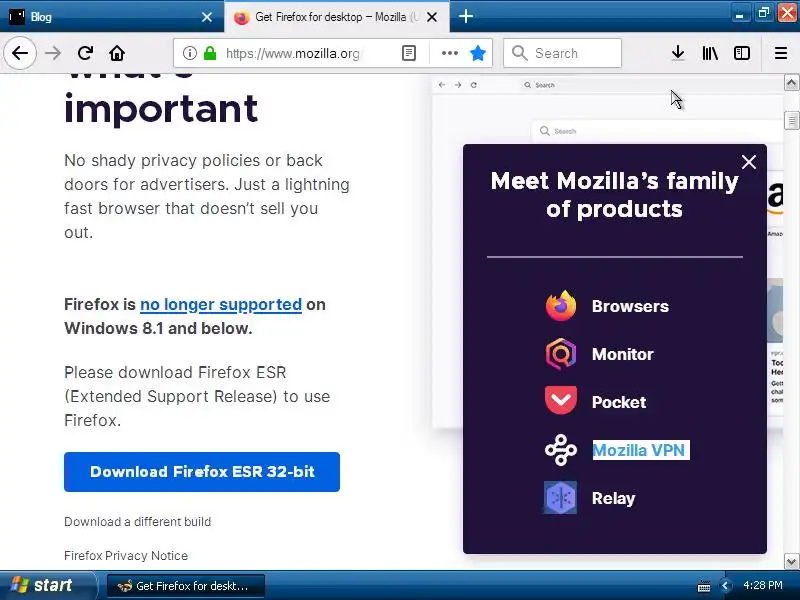Image resolution: width=800 pixels, height=600 pixels.
Task: Click the Monitor product icon
Action: tap(561, 354)
